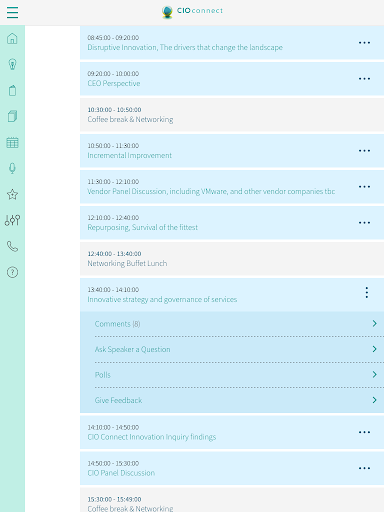Go to Home via sidebar icon
This screenshot has width=384, height=512.
click(12, 38)
